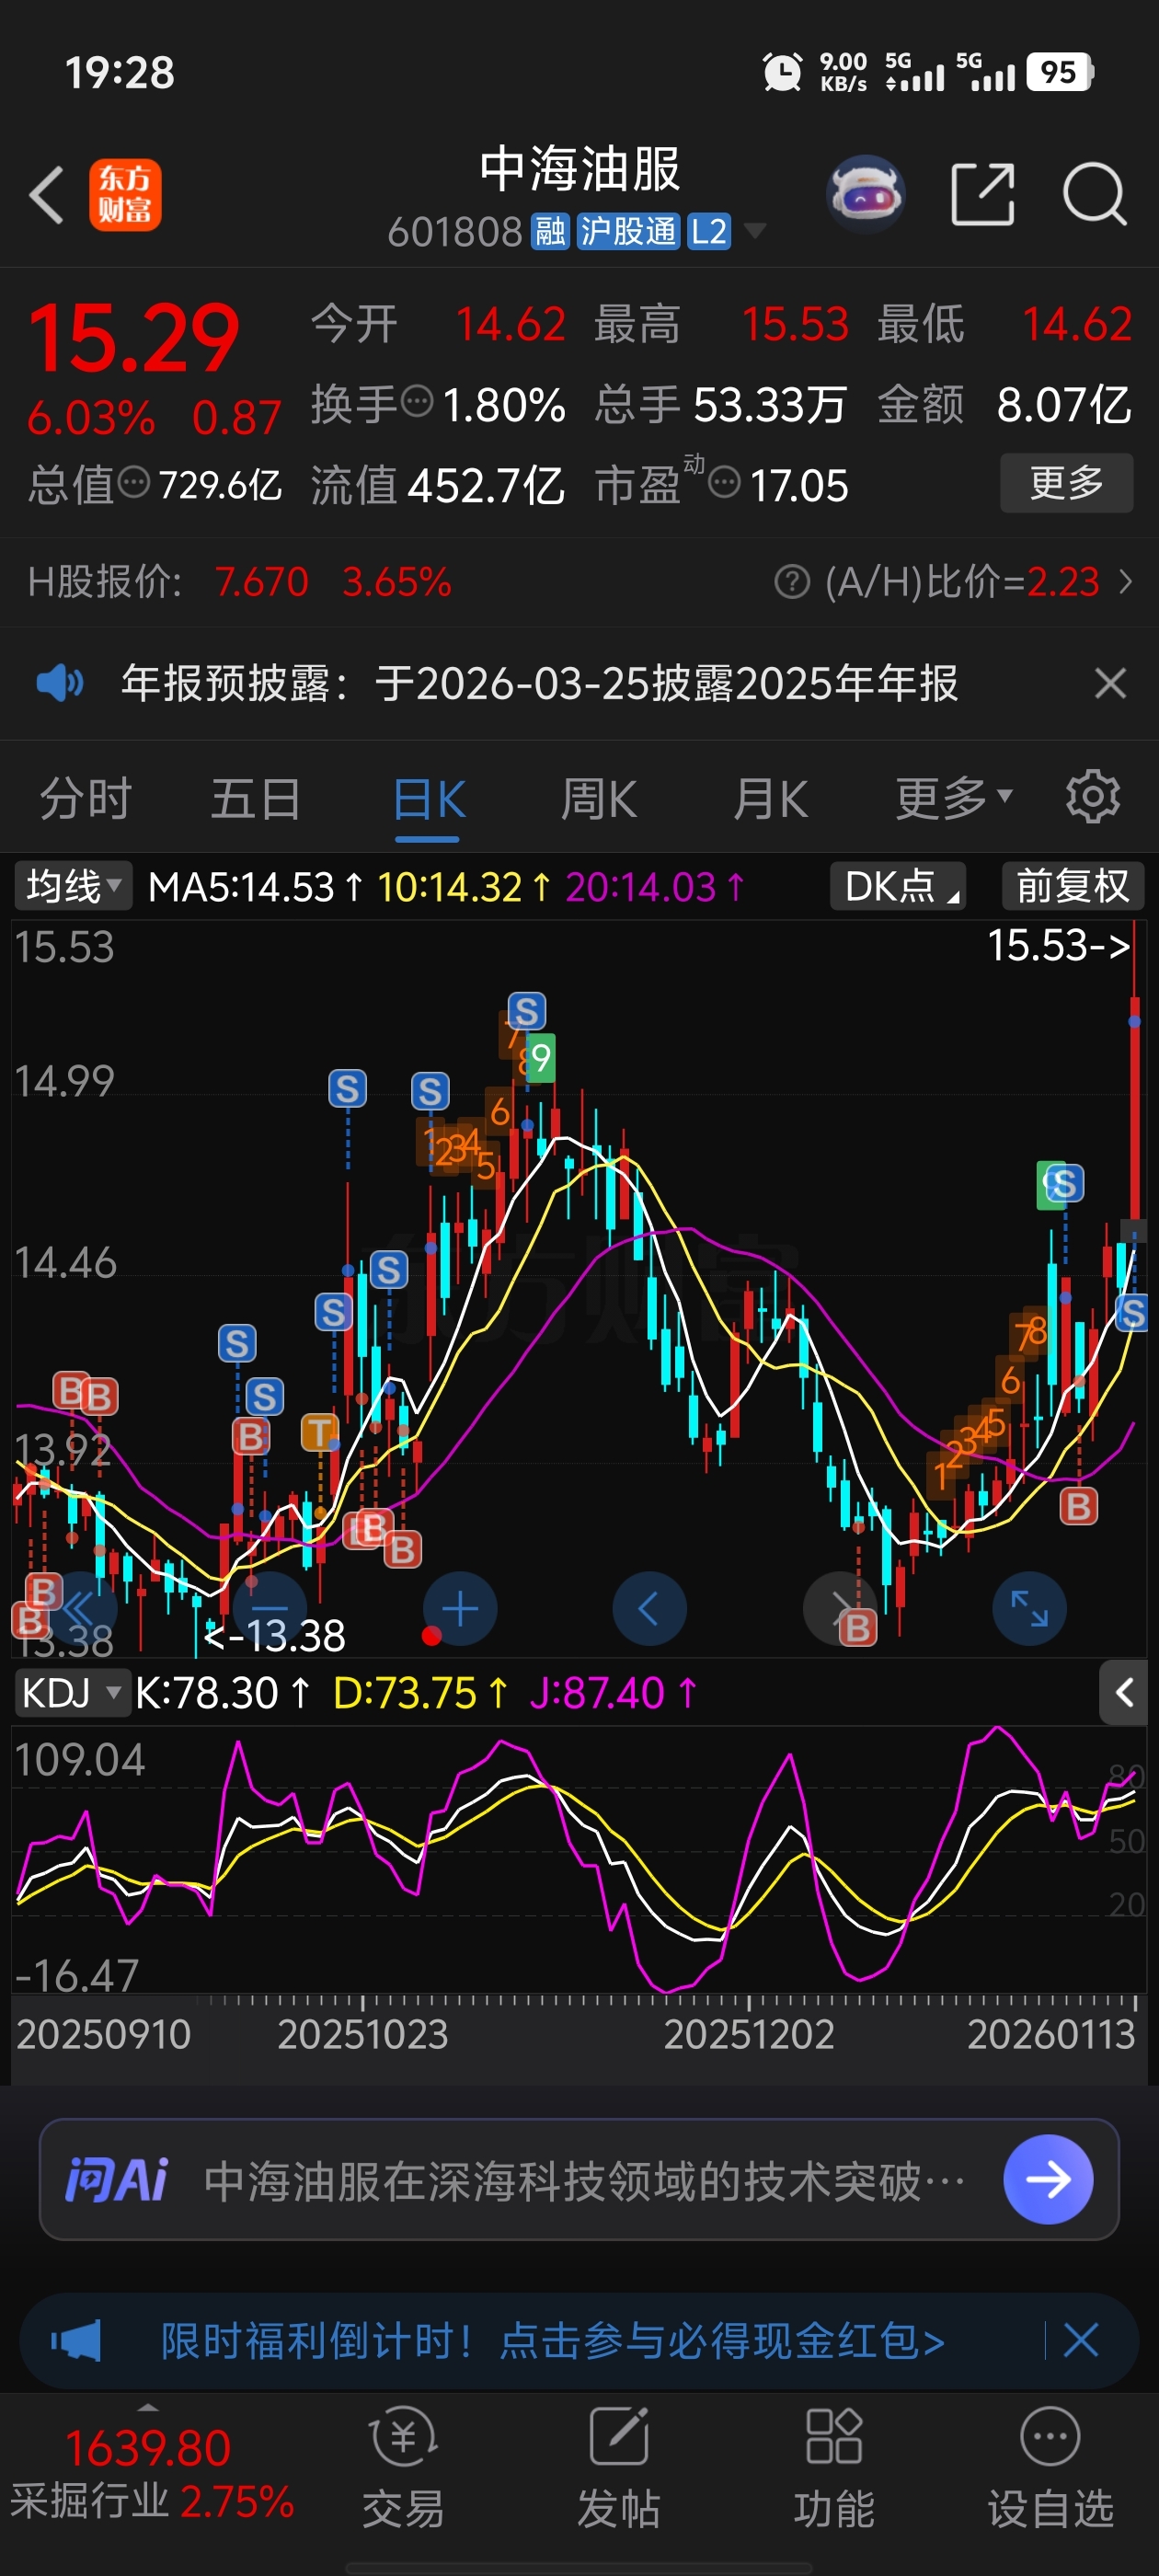This screenshot has width=1159, height=2576.
Task: Tap the alarm clock status bar icon
Action: 782,72
